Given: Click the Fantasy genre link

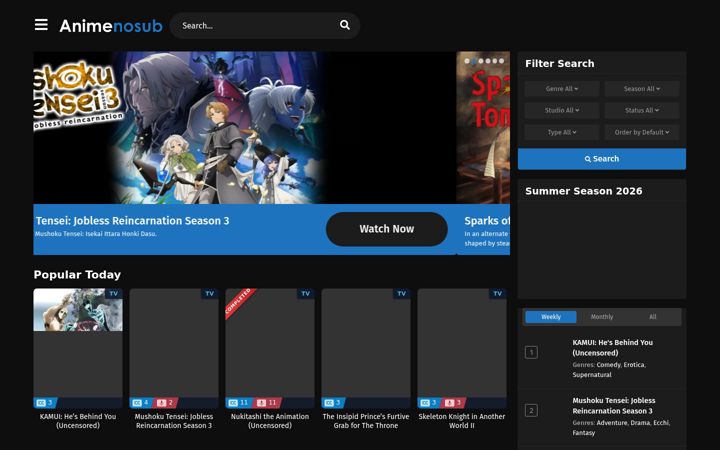Looking at the screenshot, I should click(584, 433).
